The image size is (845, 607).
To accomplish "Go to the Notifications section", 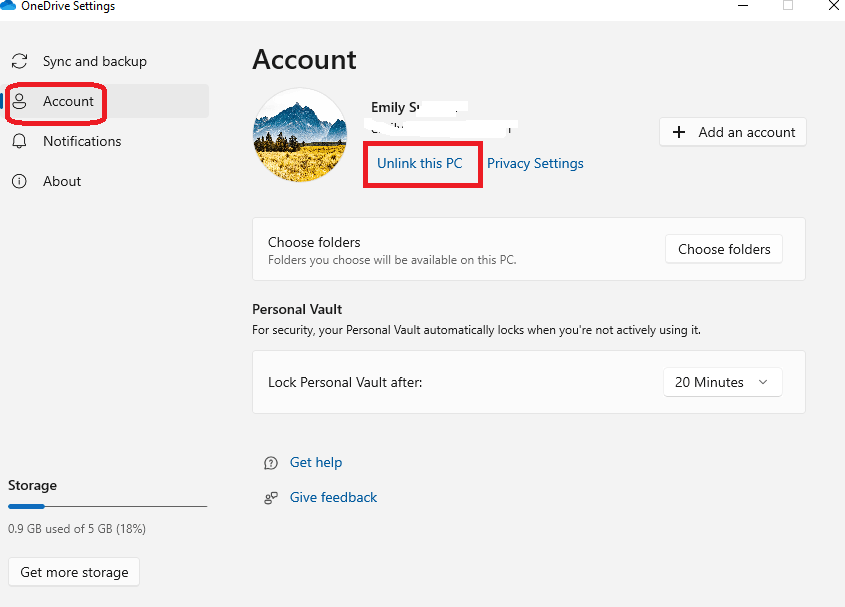I will pos(107,141).
